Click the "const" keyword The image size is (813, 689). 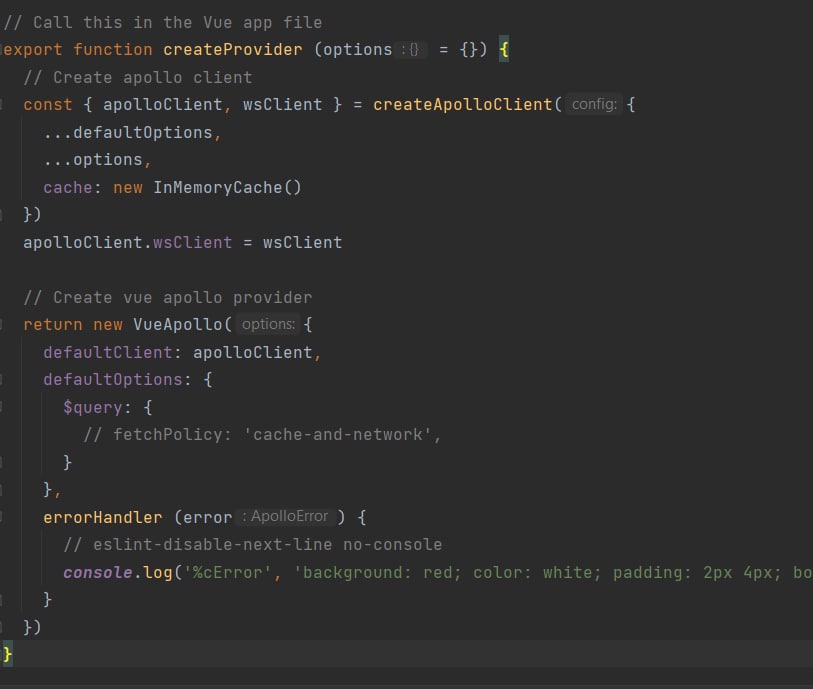[x=48, y=105]
